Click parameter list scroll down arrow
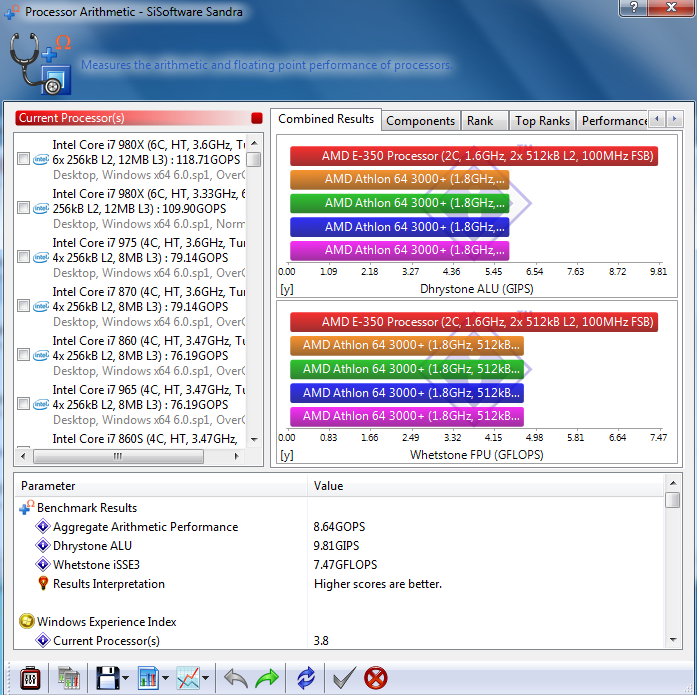697x695 pixels. [673, 640]
